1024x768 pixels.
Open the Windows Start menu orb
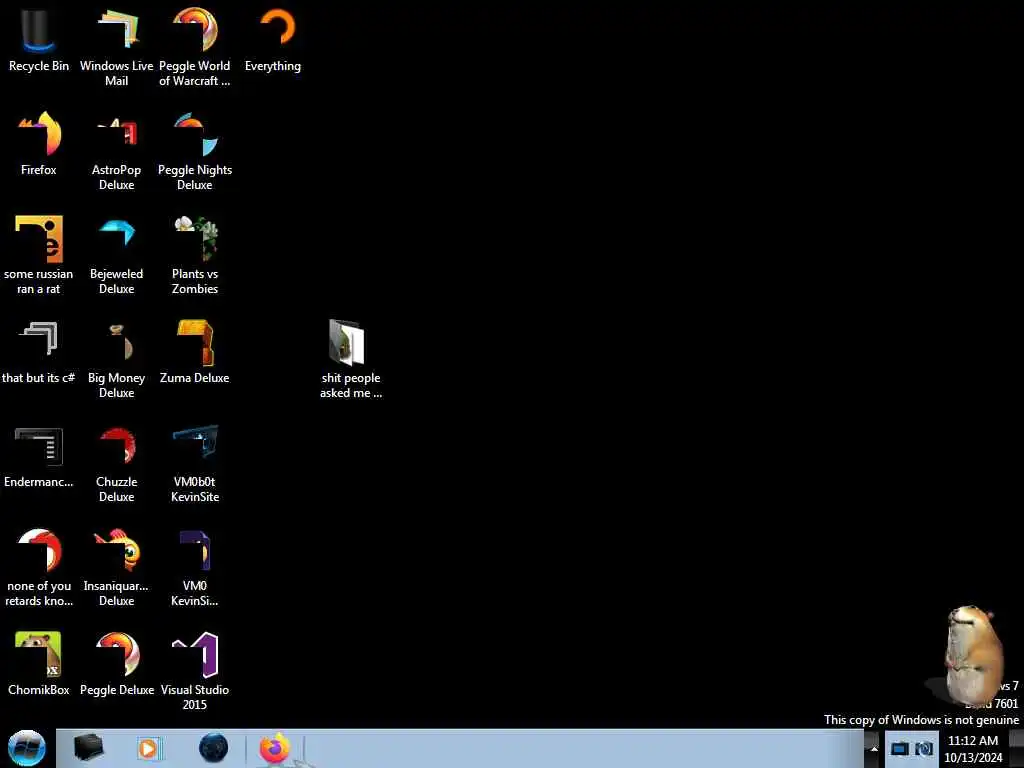(27, 748)
